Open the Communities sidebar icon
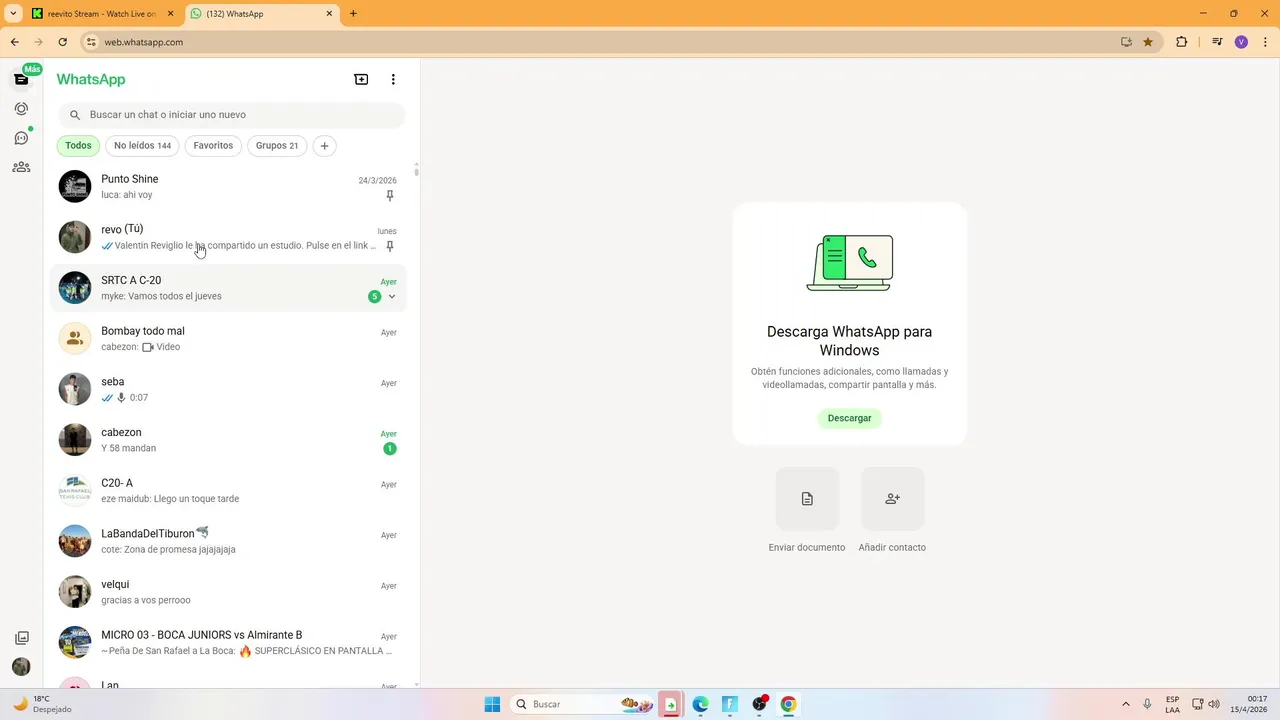This screenshot has height=720, width=1280. click(x=21, y=167)
